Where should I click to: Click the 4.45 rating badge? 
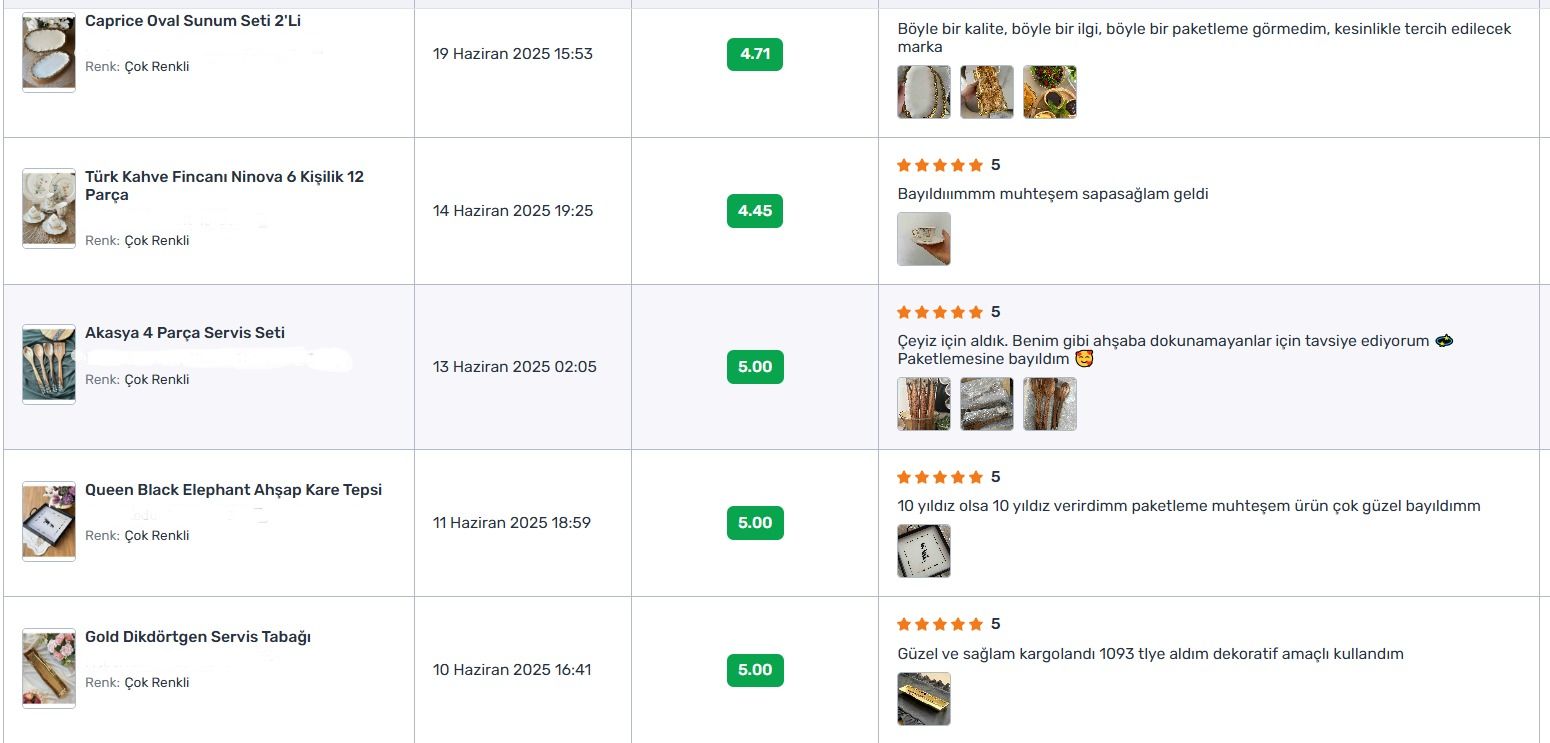(x=755, y=211)
